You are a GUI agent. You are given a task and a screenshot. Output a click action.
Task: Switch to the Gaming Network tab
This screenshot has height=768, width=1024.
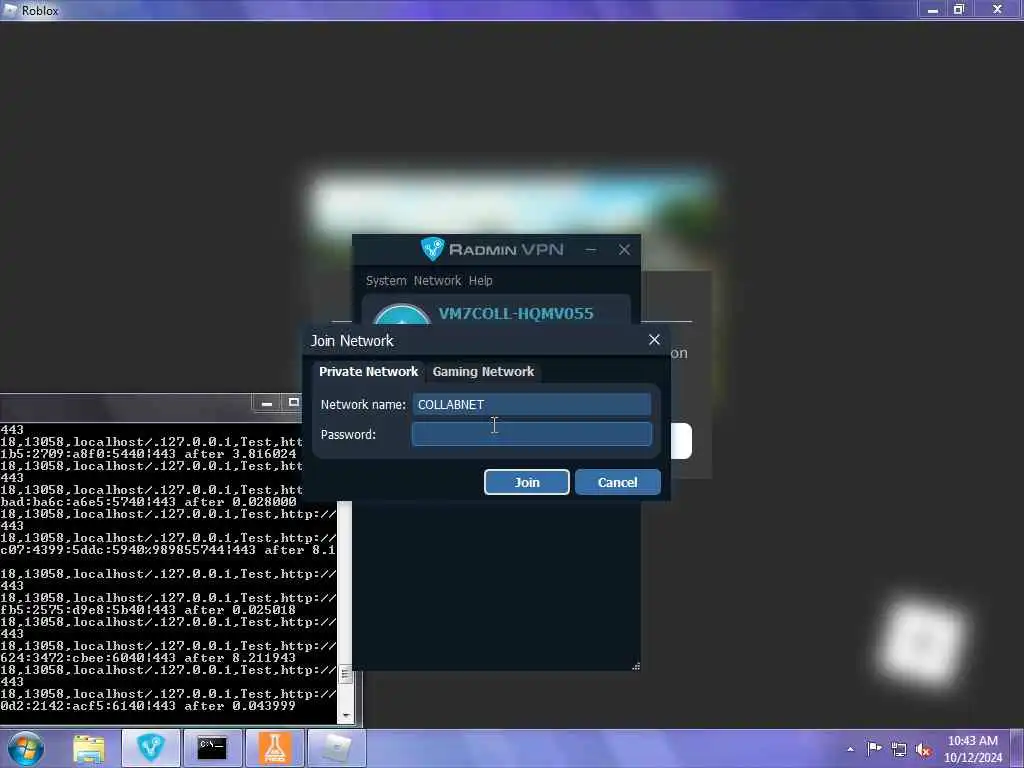point(483,372)
